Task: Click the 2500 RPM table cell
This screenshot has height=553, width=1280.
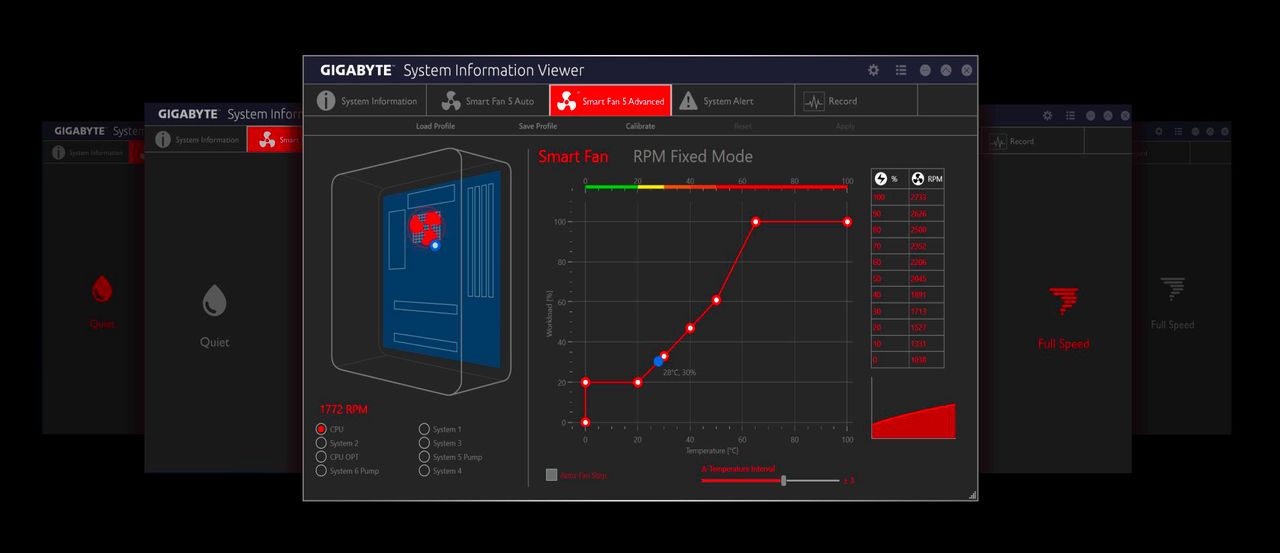Action: tap(926, 230)
